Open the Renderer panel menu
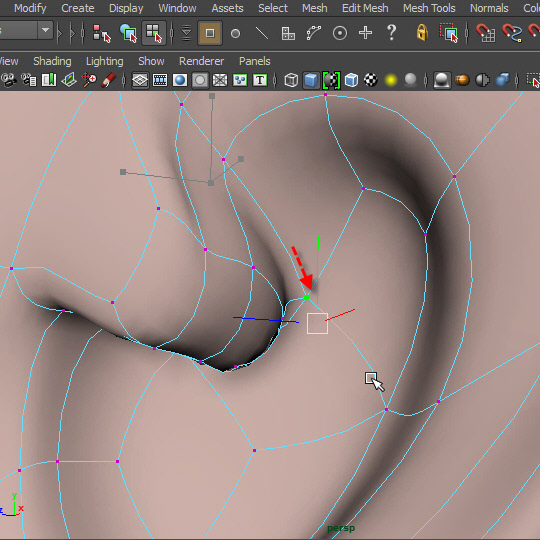The width and height of the screenshot is (540, 540). (x=201, y=61)
